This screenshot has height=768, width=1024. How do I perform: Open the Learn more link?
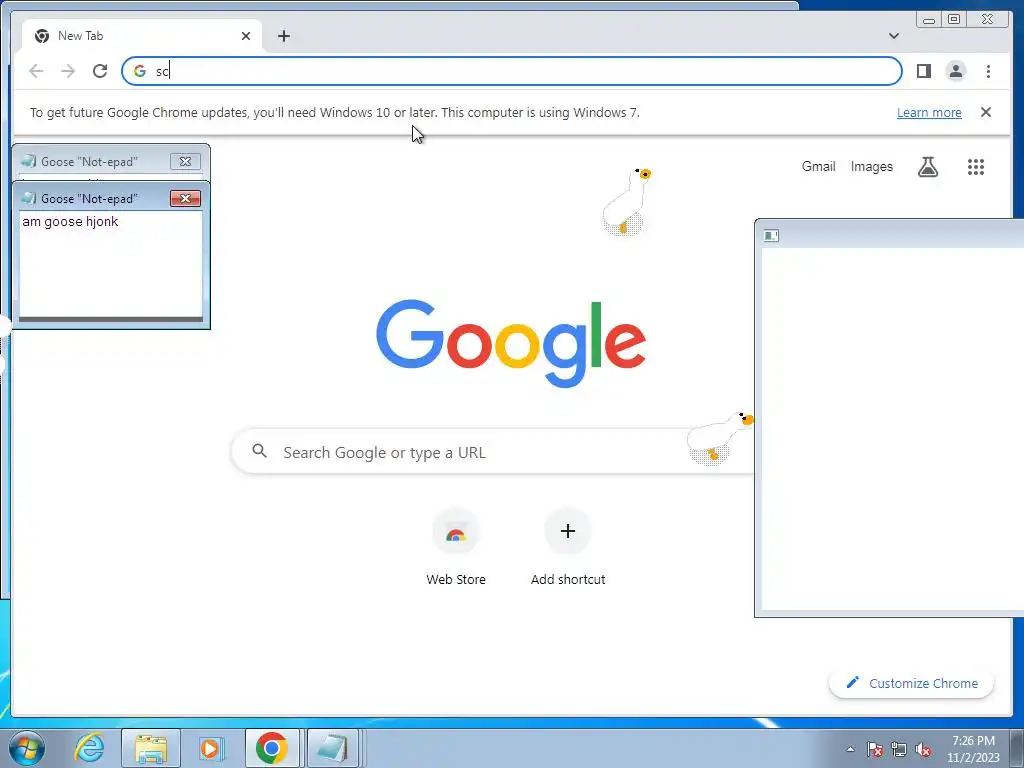[929, 112]
